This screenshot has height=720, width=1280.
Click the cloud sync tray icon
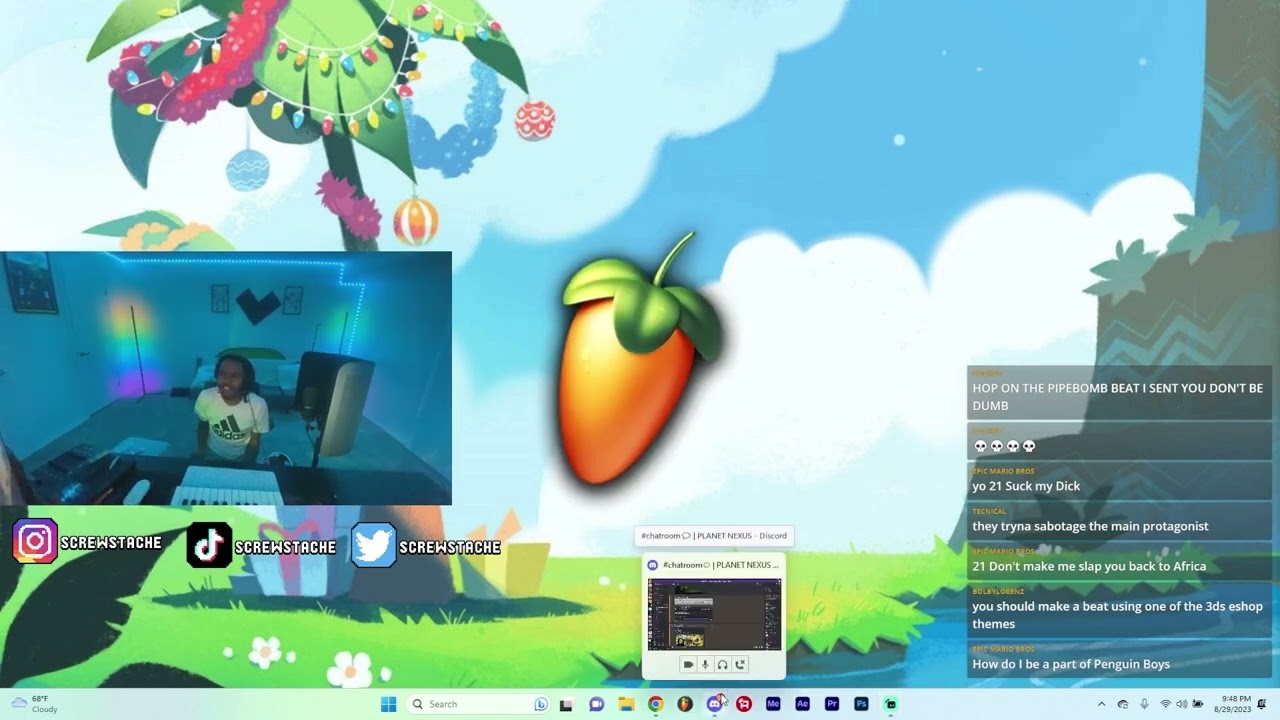[x=1123, y=704]
